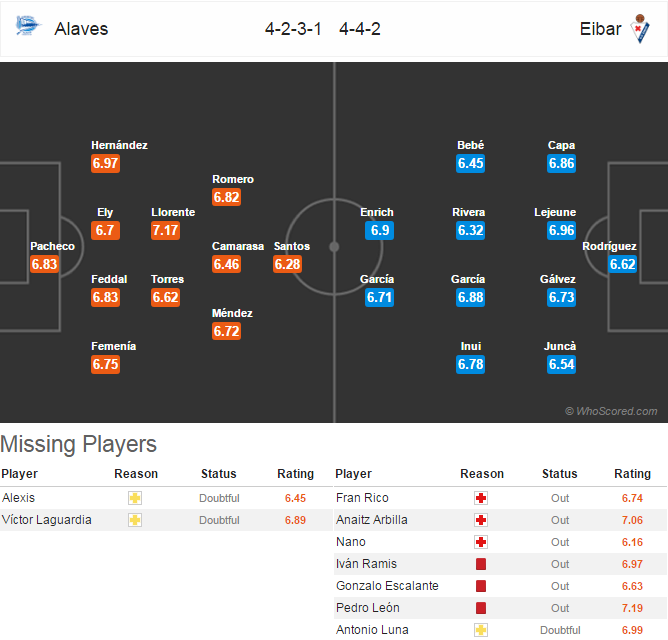Select Llorente's 7.17 rating badge
Image resolution: width=668 pixels, height=640 pixels.
point(165,231)
